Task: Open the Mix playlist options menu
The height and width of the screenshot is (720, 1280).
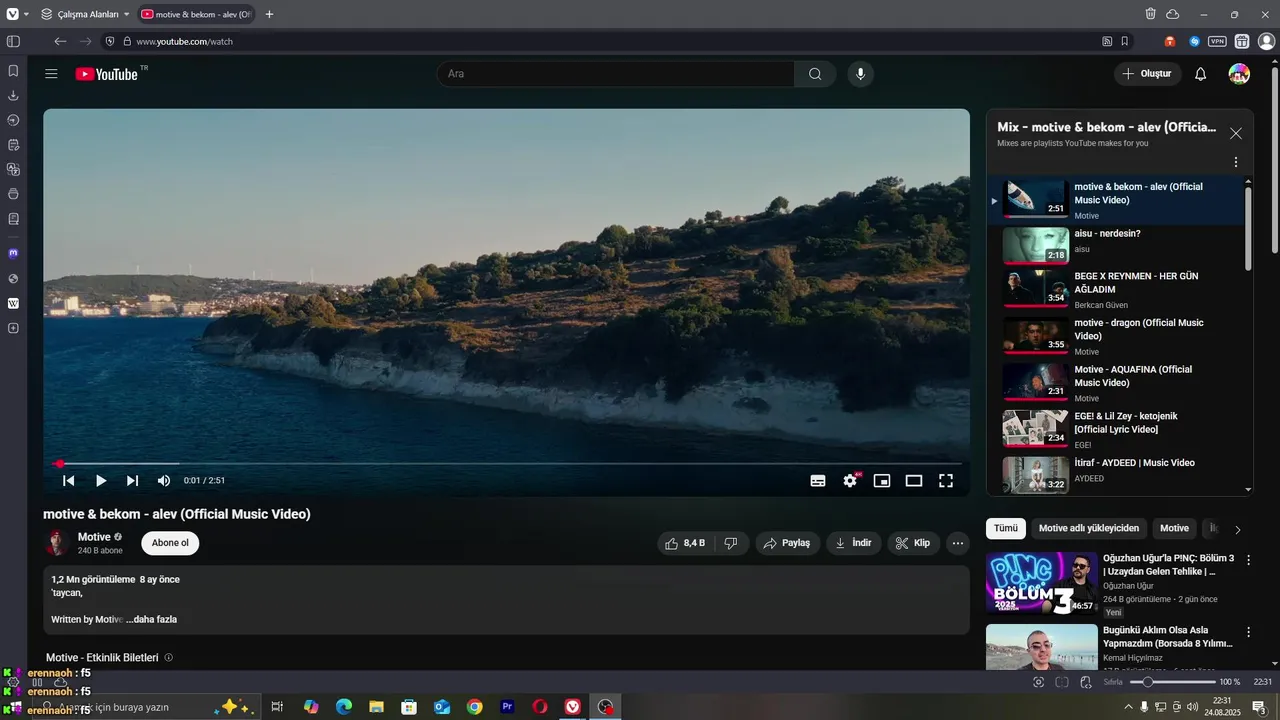Action: 1236,162
